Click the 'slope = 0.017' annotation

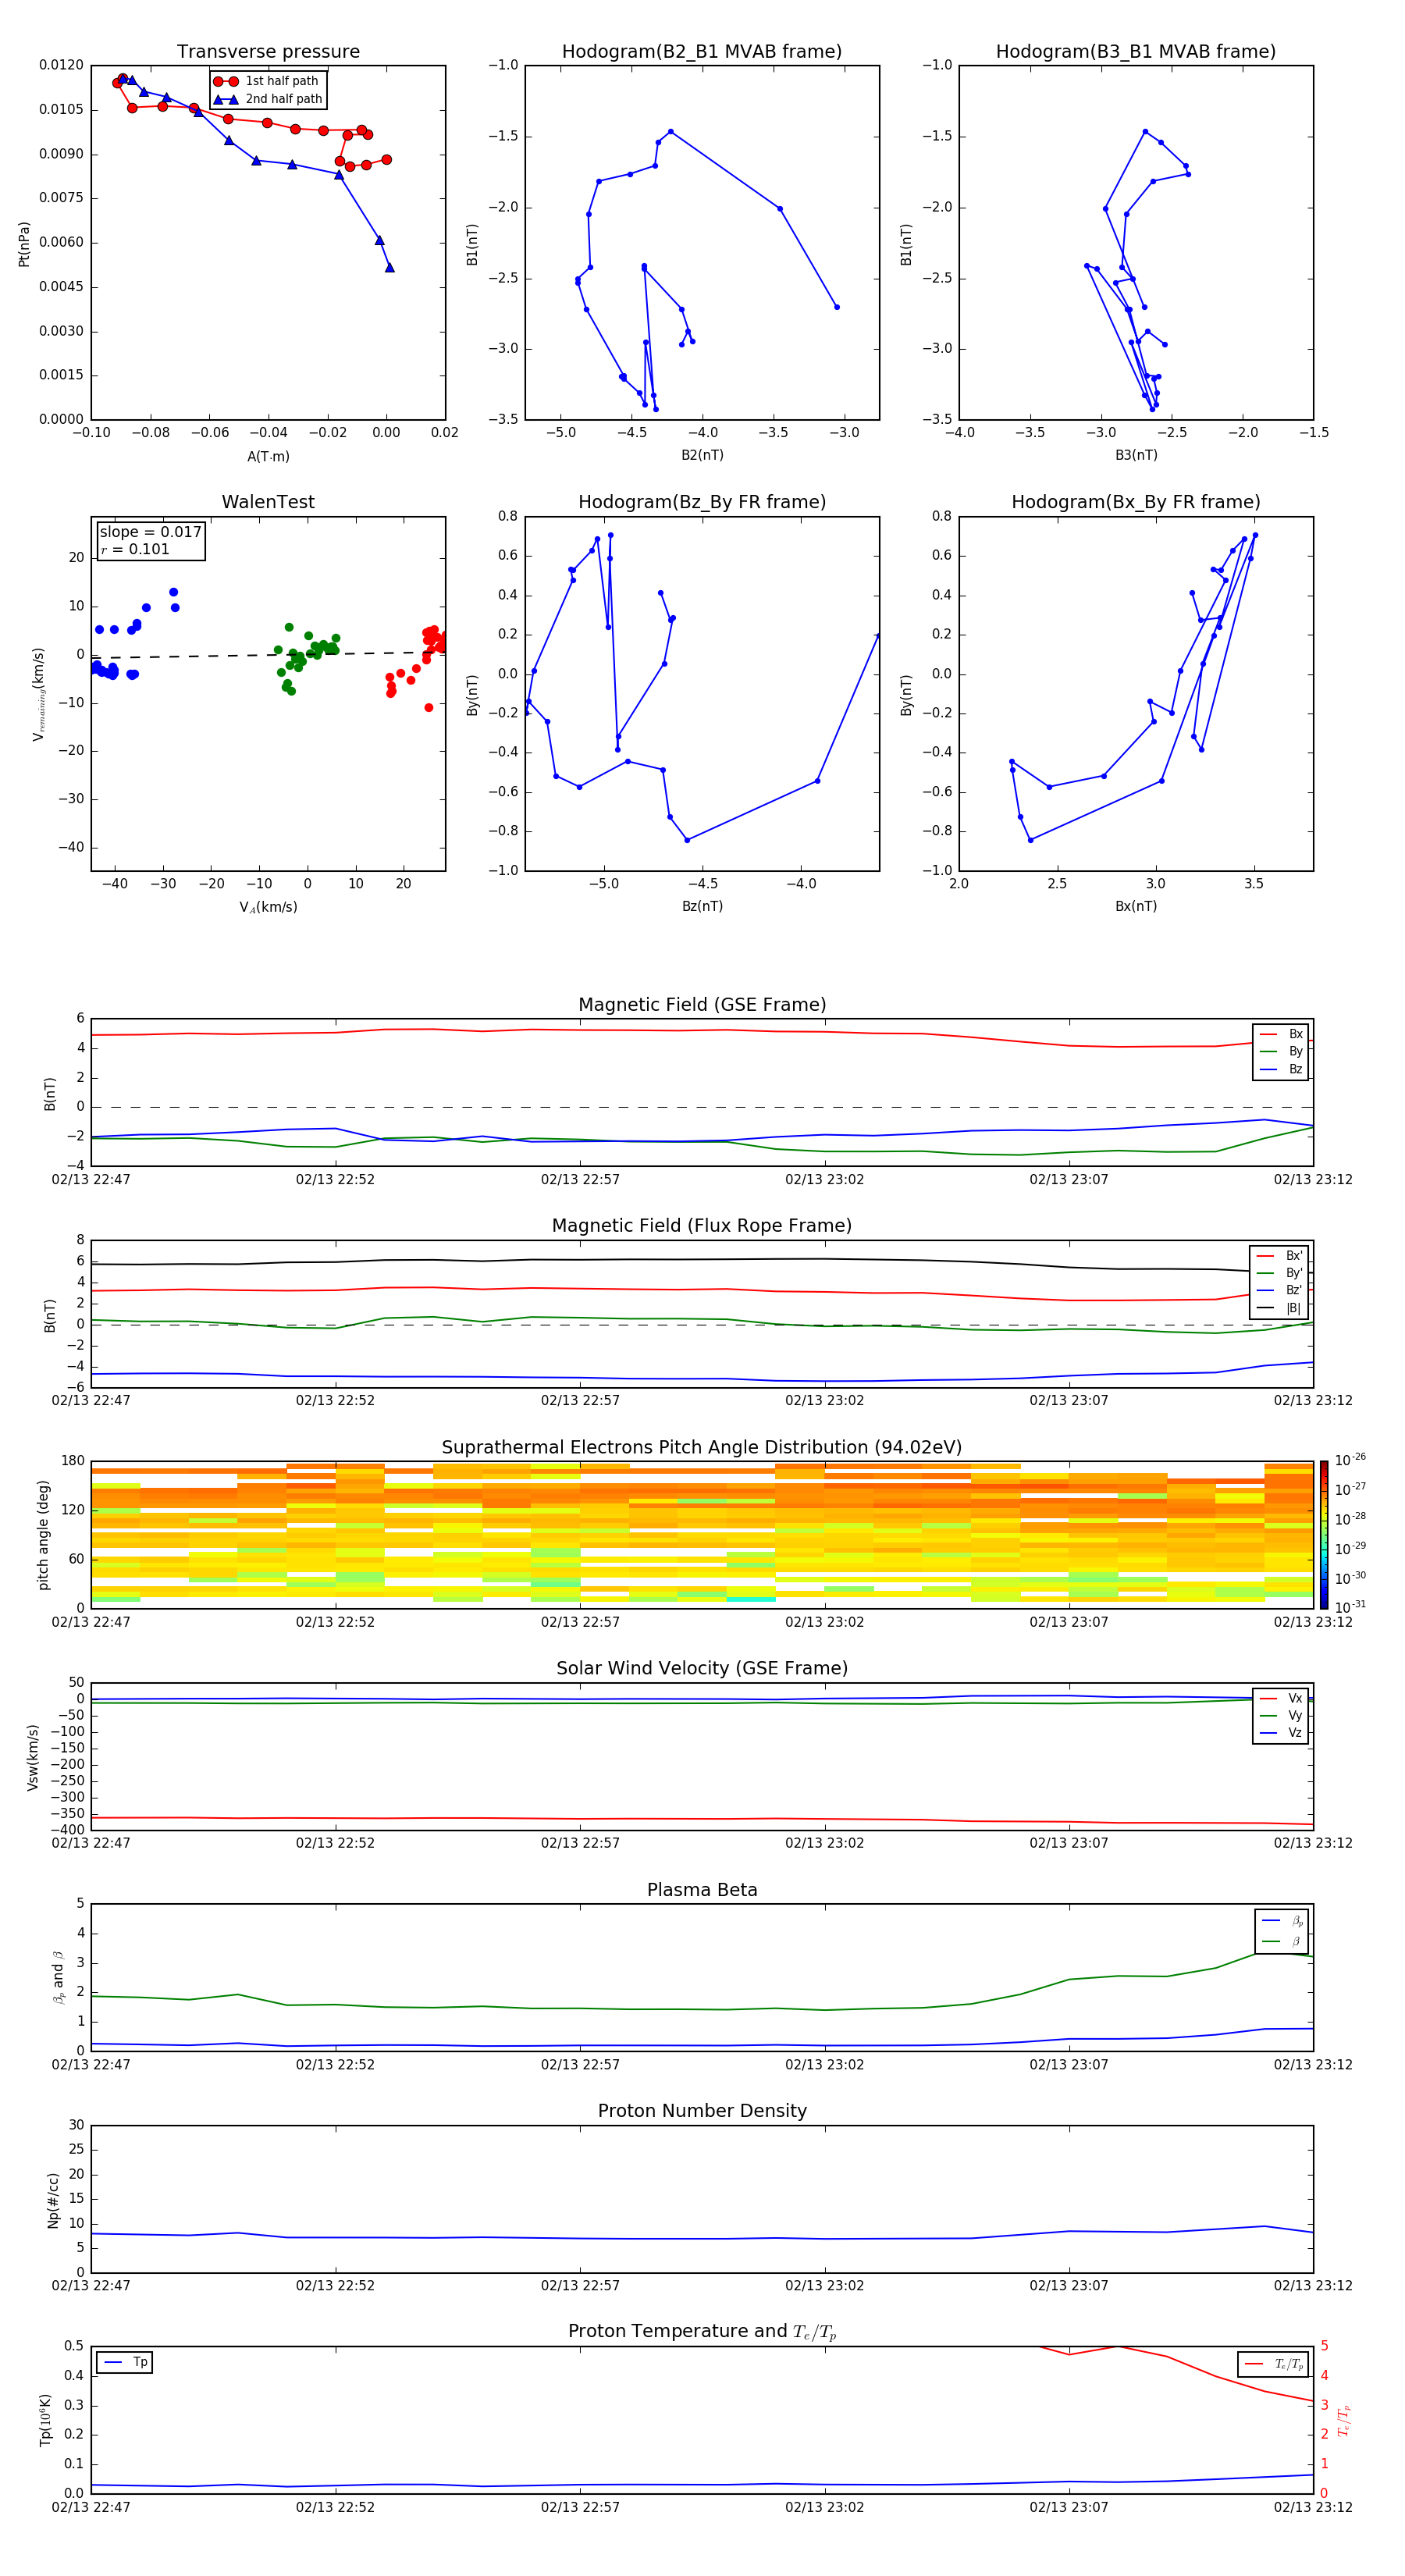[150, 532]
